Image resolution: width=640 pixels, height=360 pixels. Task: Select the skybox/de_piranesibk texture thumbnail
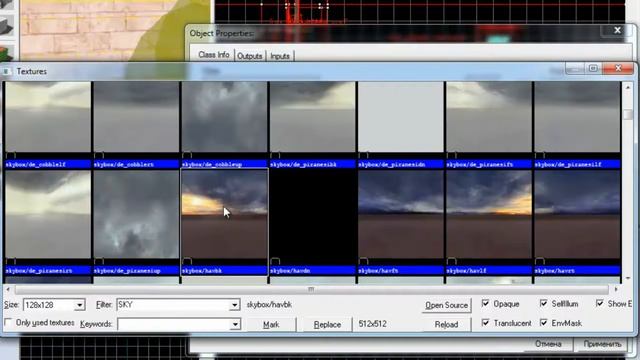[313, 117]
